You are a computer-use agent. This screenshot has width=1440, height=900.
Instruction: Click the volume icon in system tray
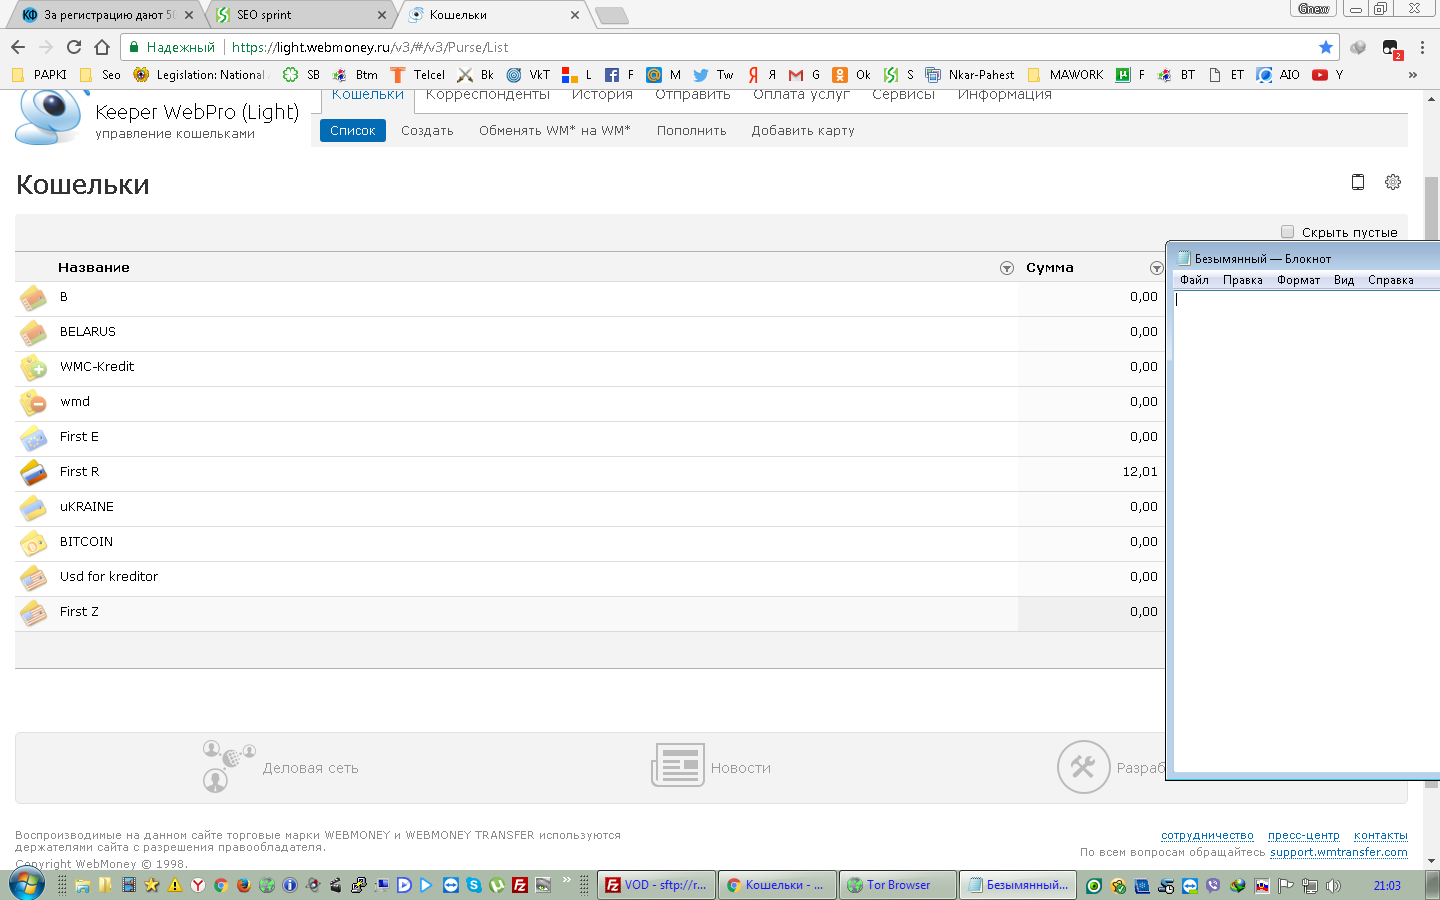(1333, 886)
